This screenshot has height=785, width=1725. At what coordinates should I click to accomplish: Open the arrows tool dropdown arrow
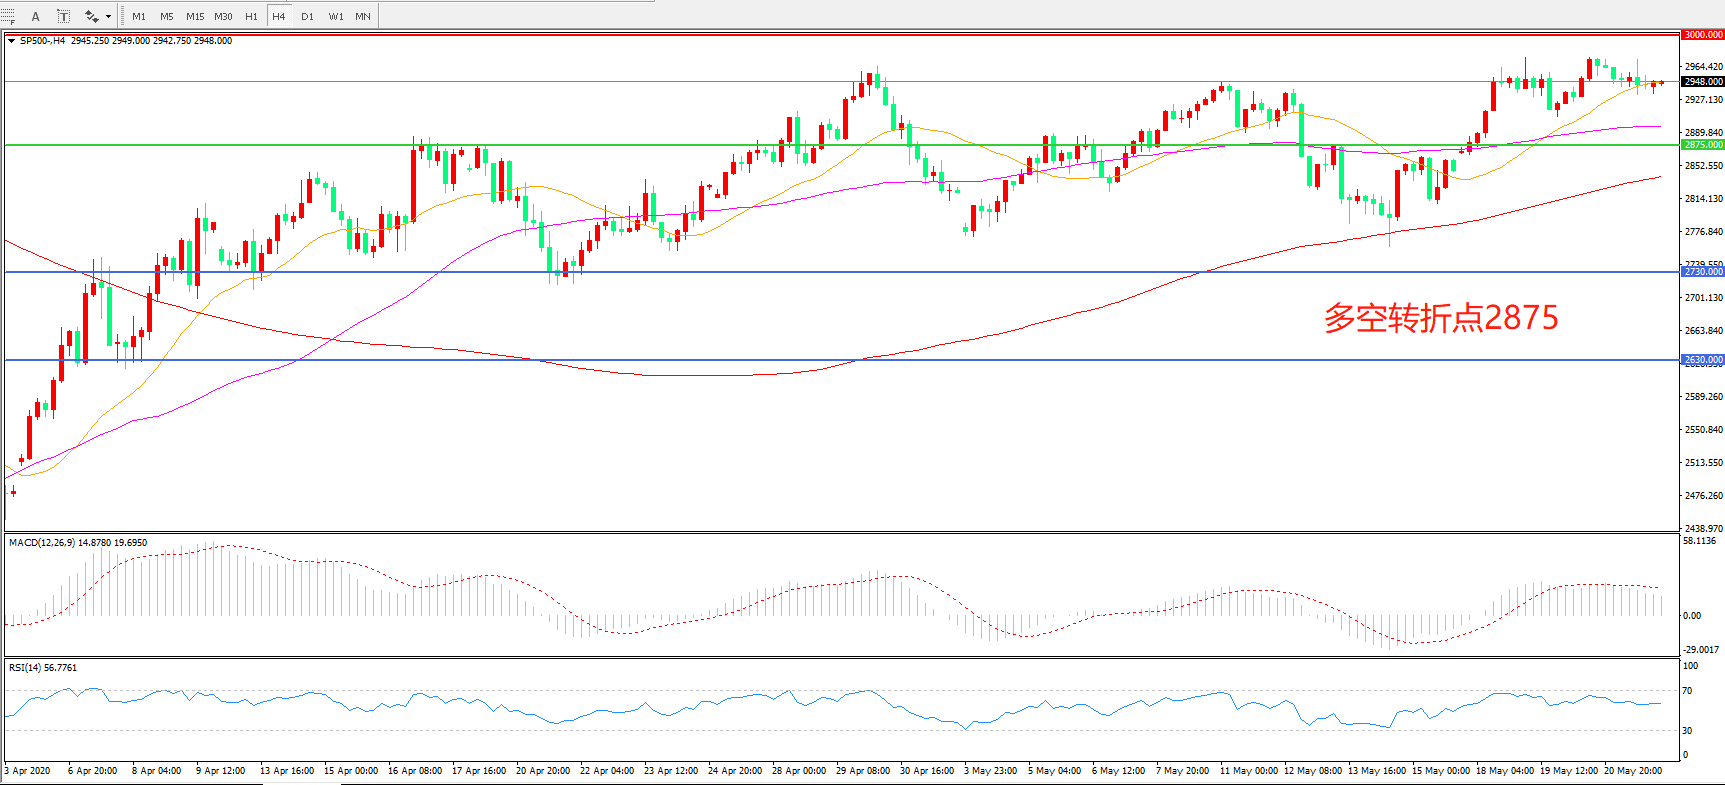(108, 16)
